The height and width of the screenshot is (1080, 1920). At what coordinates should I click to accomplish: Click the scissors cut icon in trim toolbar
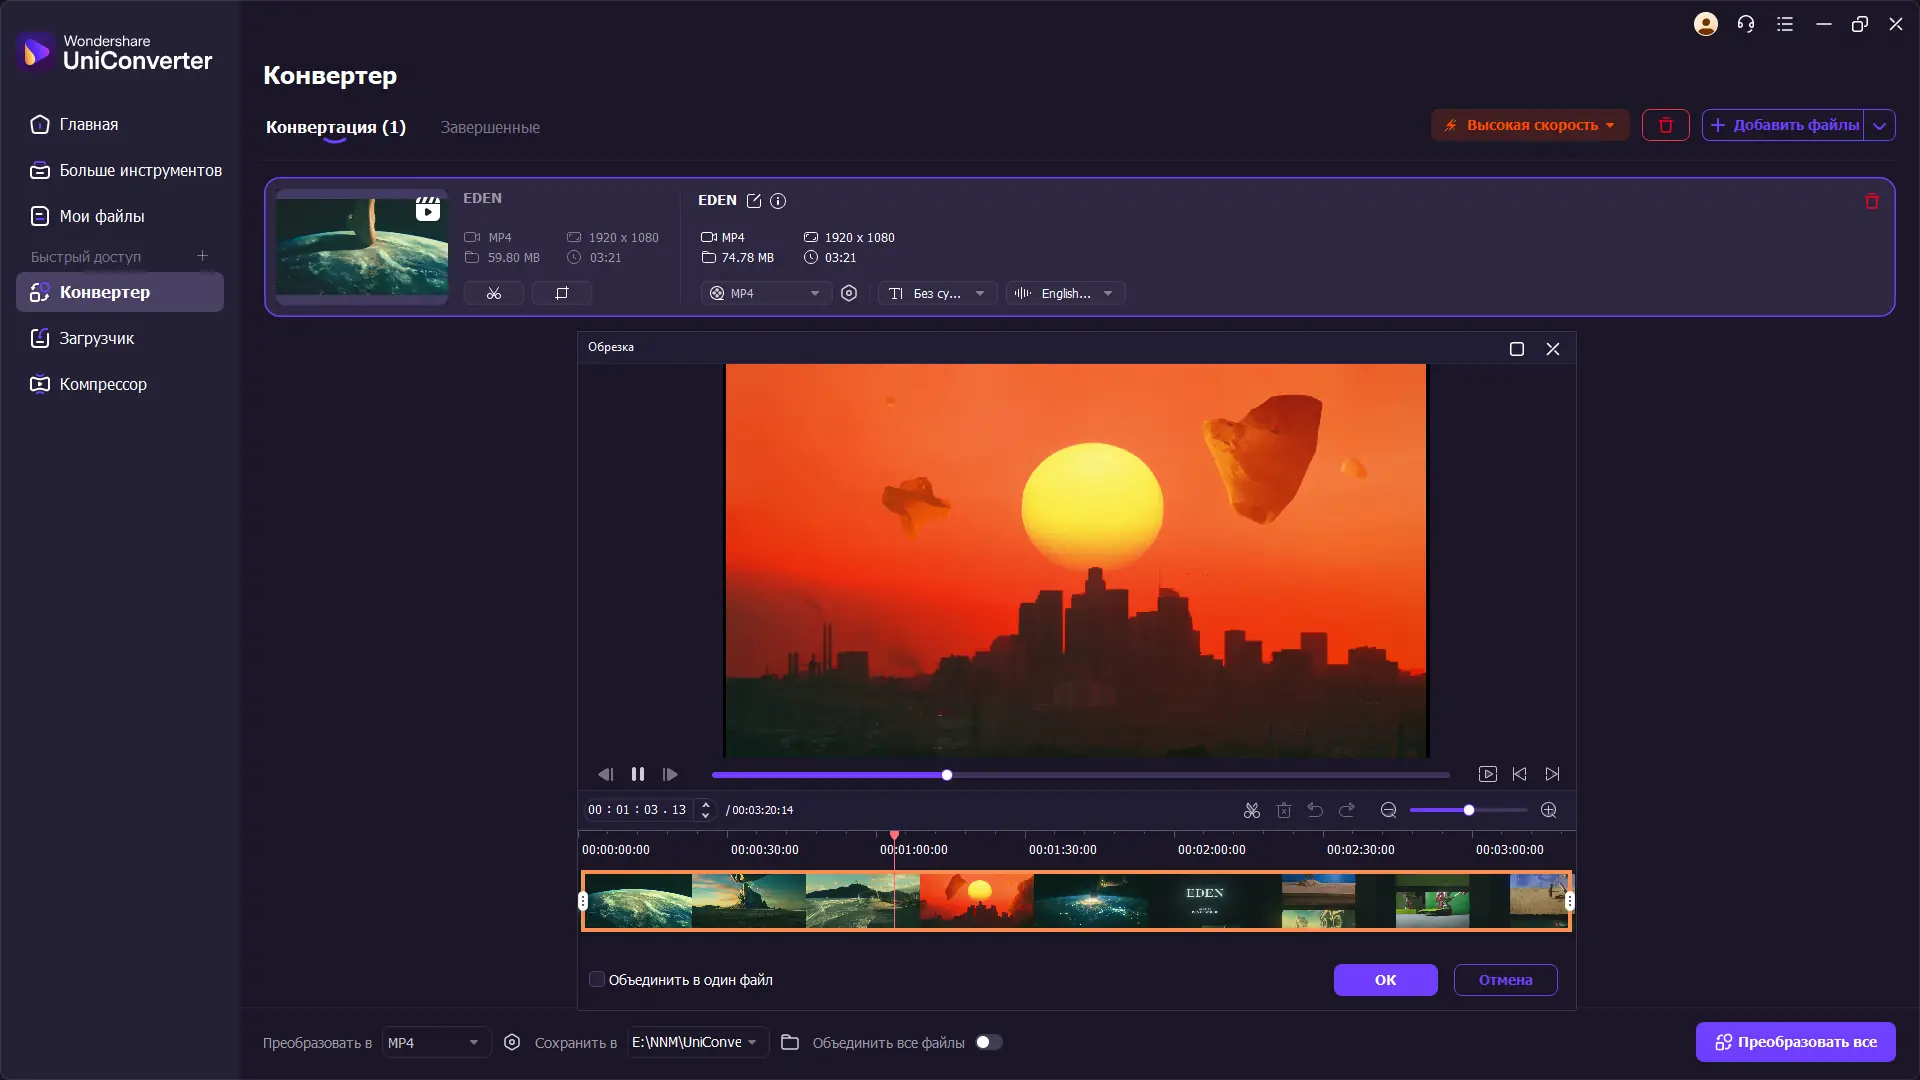(x=1251, y=810)
